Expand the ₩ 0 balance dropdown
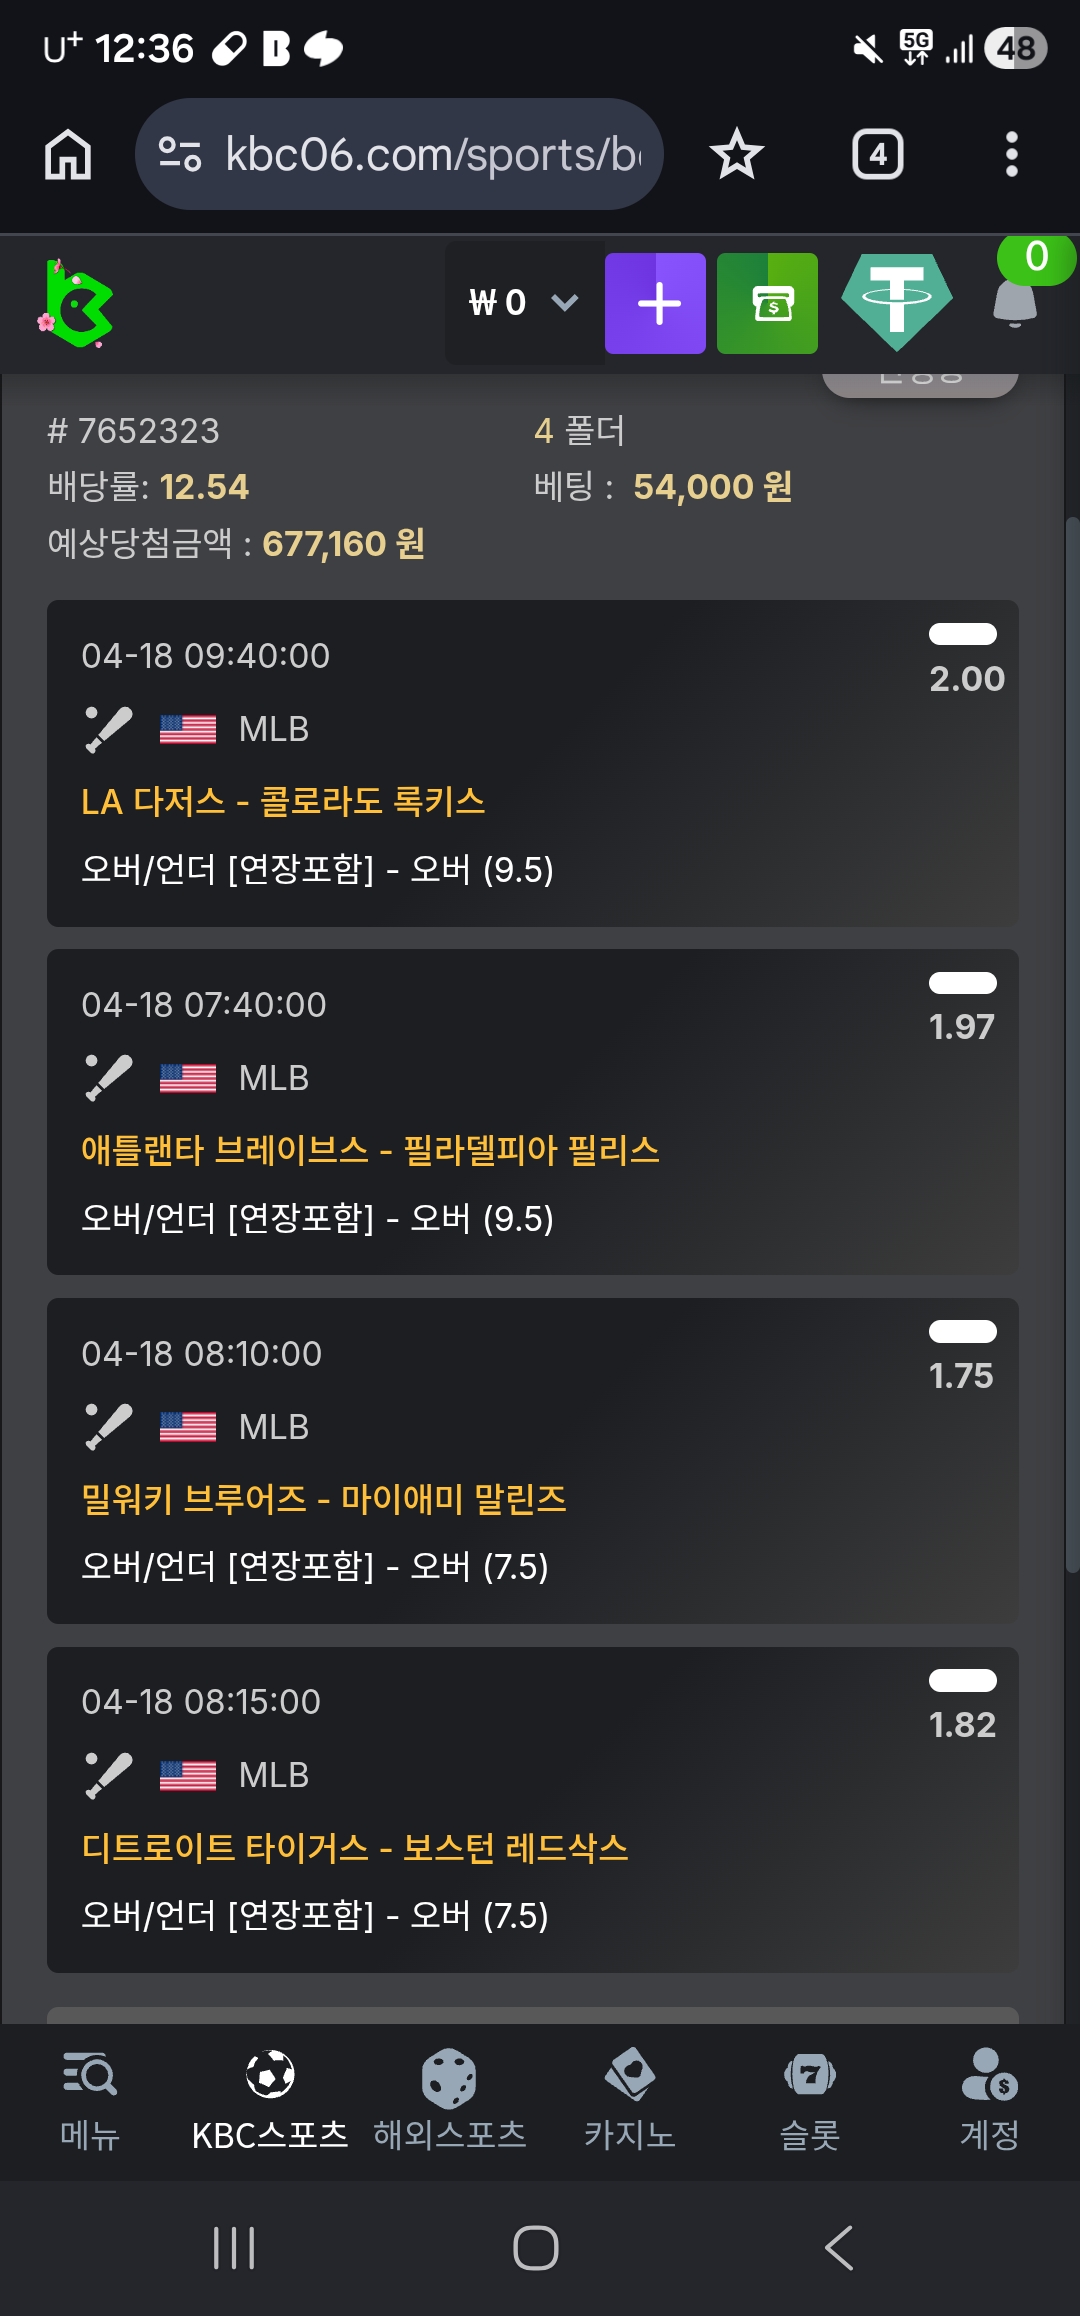 [x=524, y=303]
